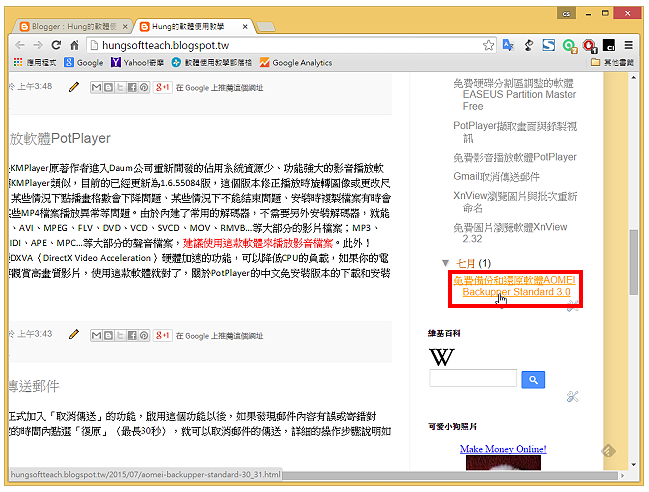Reload the page
This screenshot has width=649, height=492.
(56, 45)
